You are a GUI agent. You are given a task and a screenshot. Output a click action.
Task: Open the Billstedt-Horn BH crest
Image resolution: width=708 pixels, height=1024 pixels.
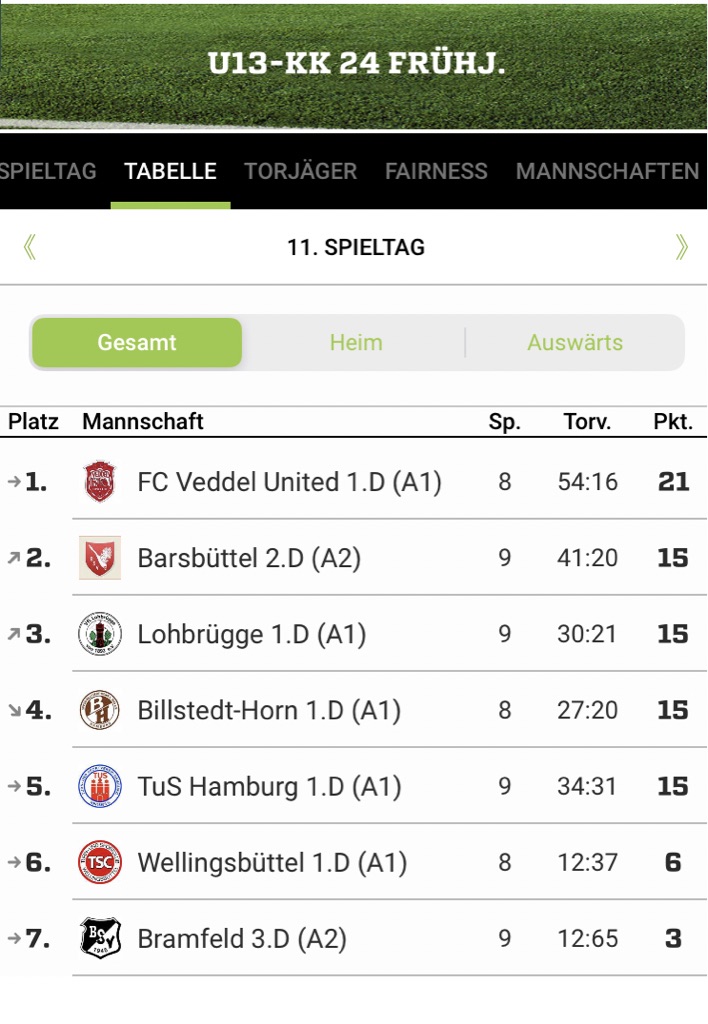[100, 711]
